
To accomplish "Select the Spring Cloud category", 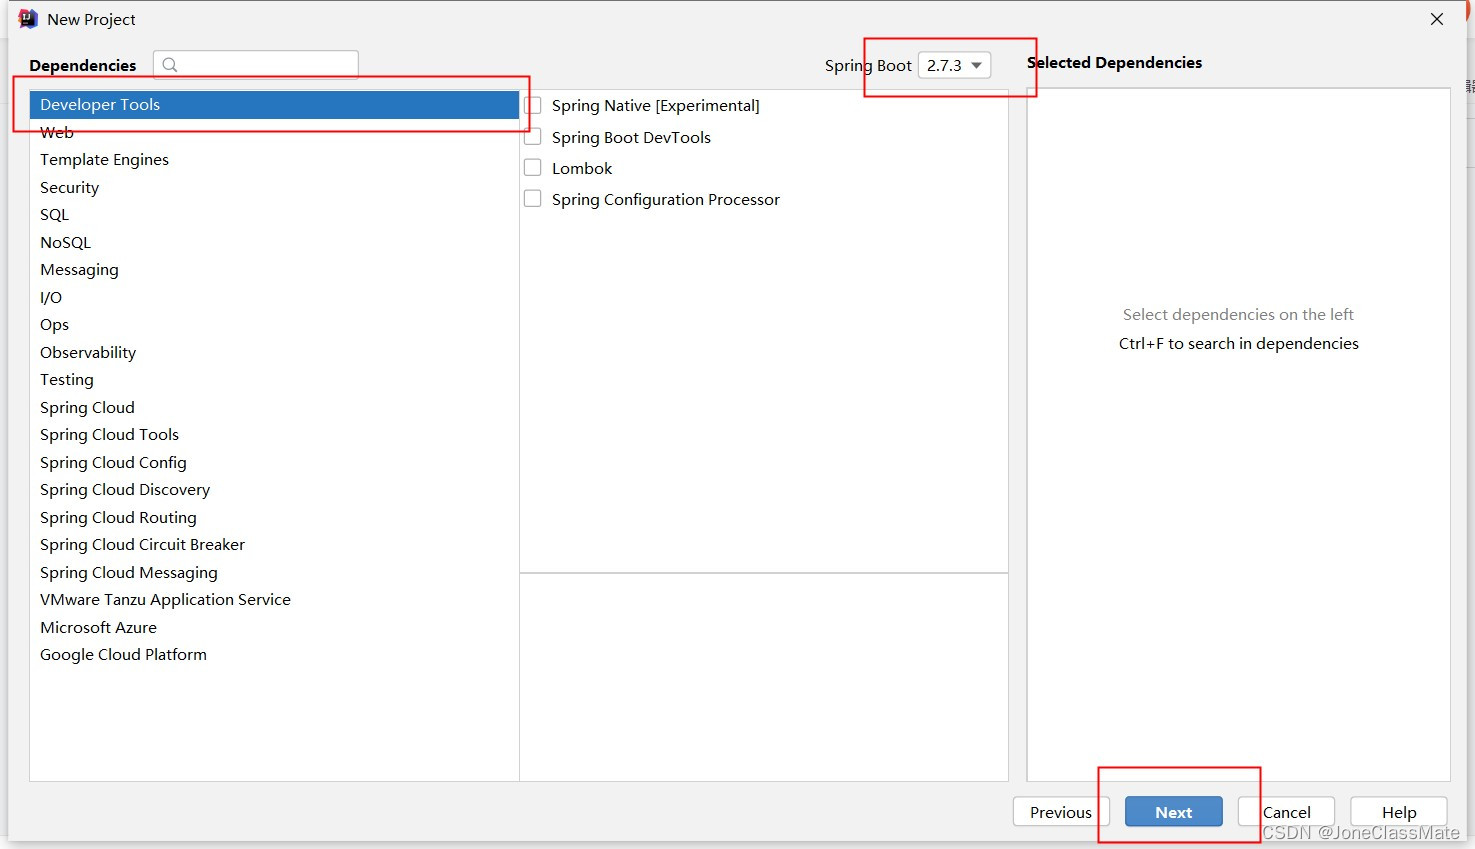I will pos(274,407).
